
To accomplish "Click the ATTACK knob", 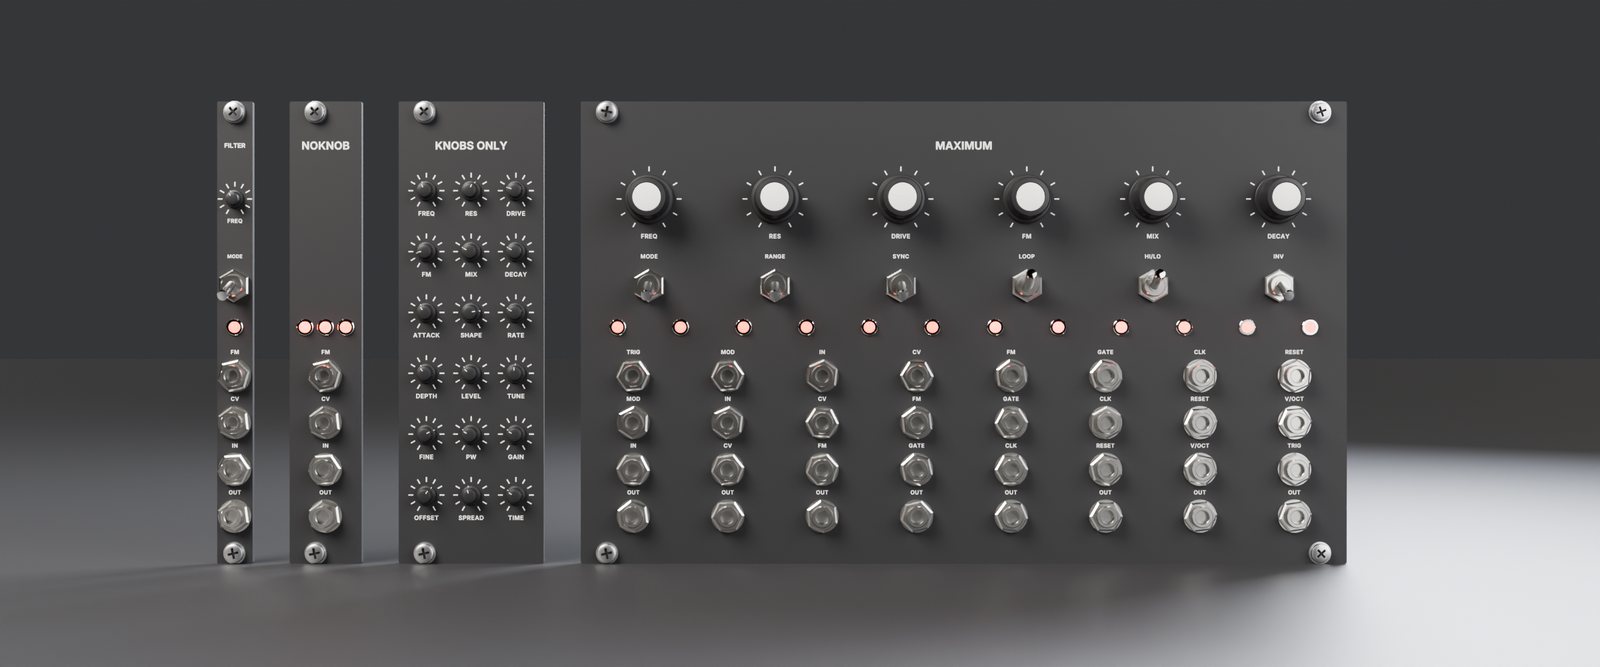I will [425, 312].
